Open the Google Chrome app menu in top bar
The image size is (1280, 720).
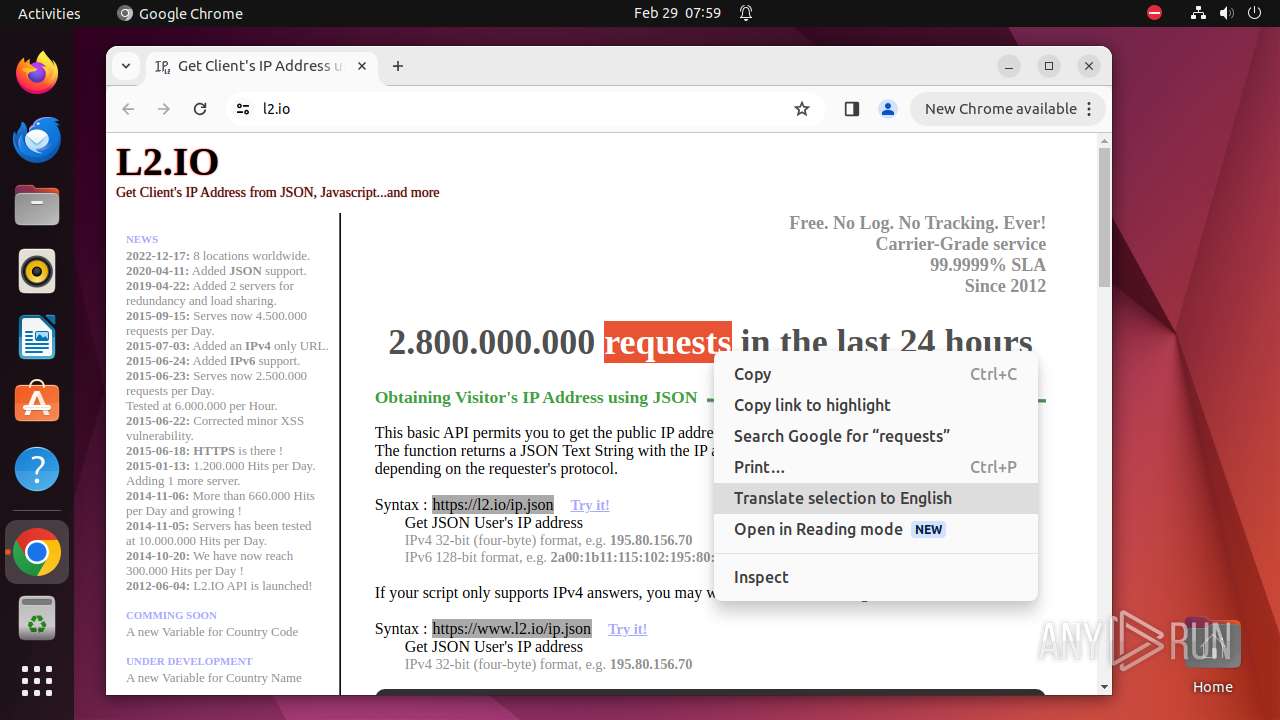point(180,13)
